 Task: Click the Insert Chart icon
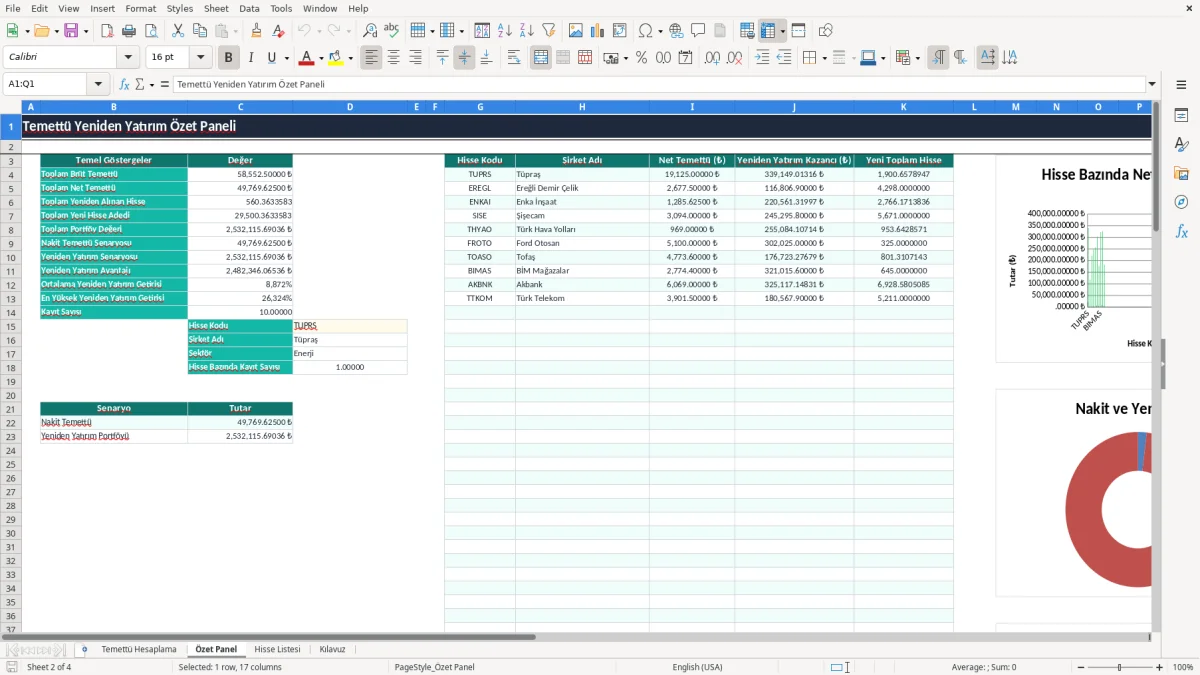click(597, 31)
